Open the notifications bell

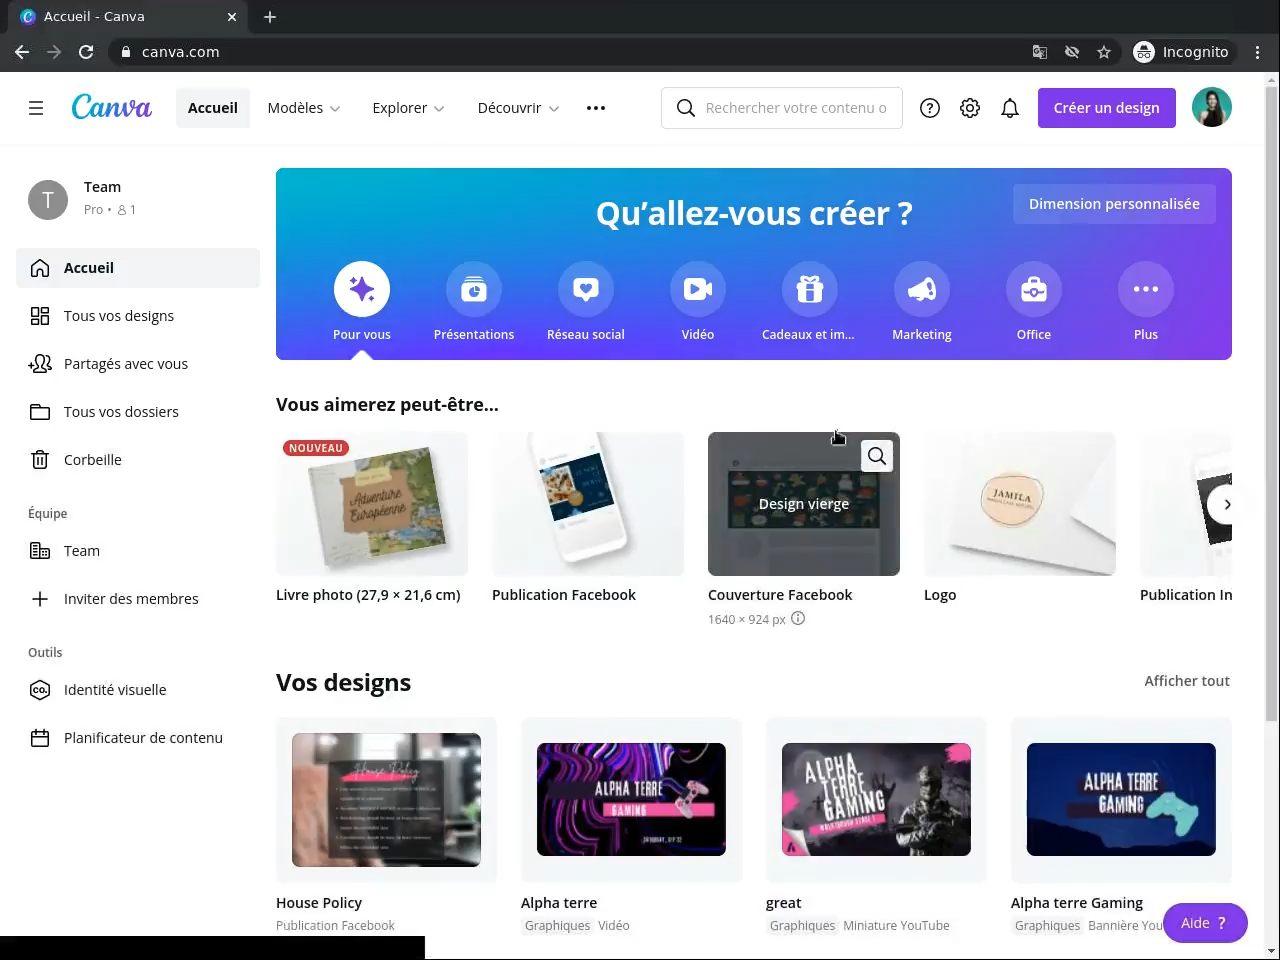1010,108
